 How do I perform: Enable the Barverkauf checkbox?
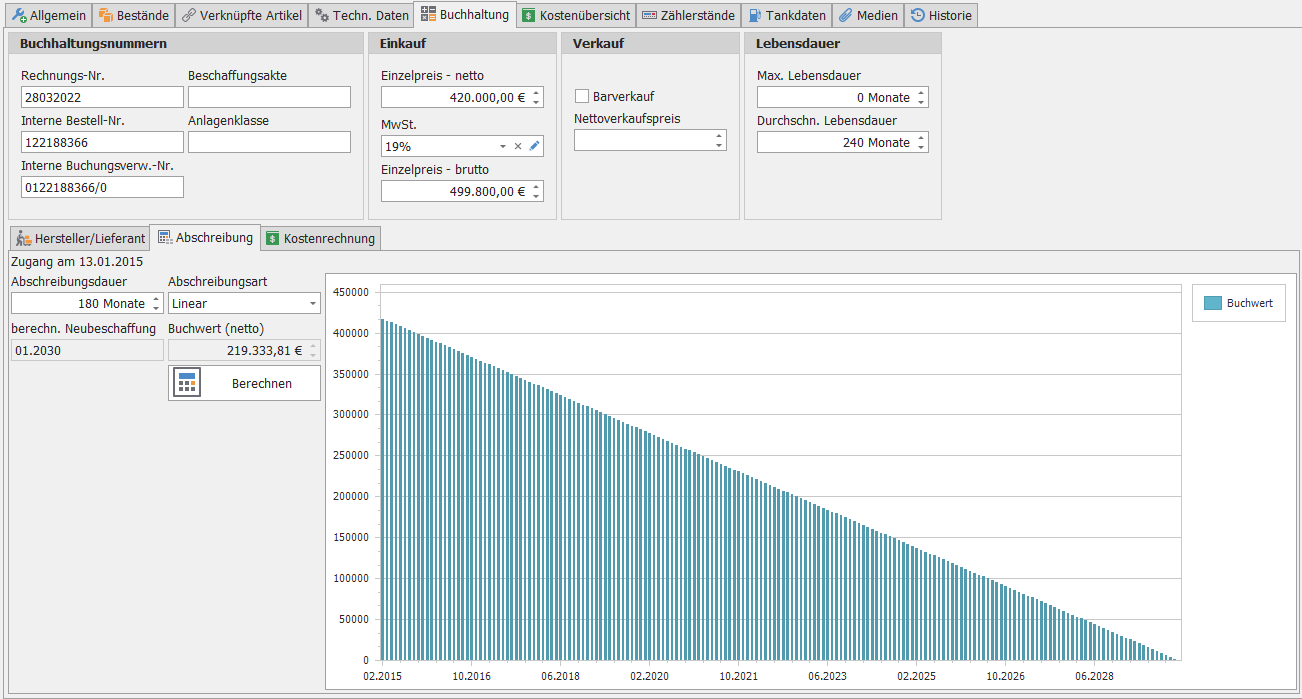(x=582, y=97)
